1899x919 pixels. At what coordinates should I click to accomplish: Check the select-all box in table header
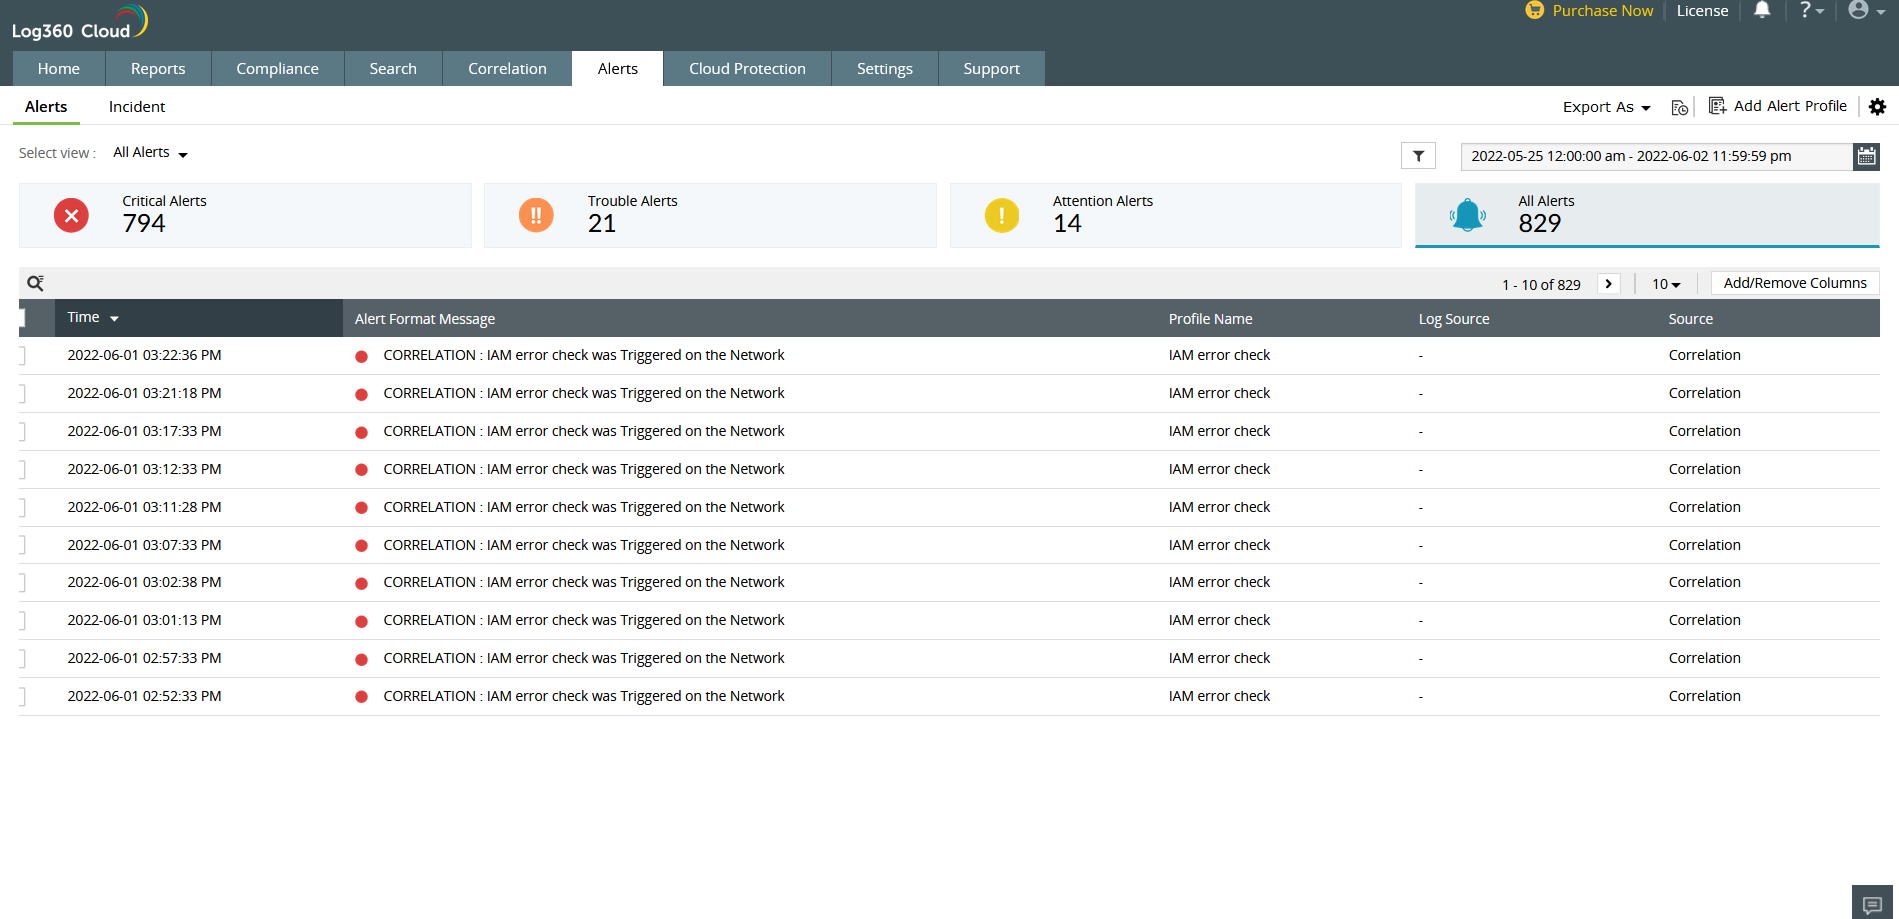[x=22, y=319]
